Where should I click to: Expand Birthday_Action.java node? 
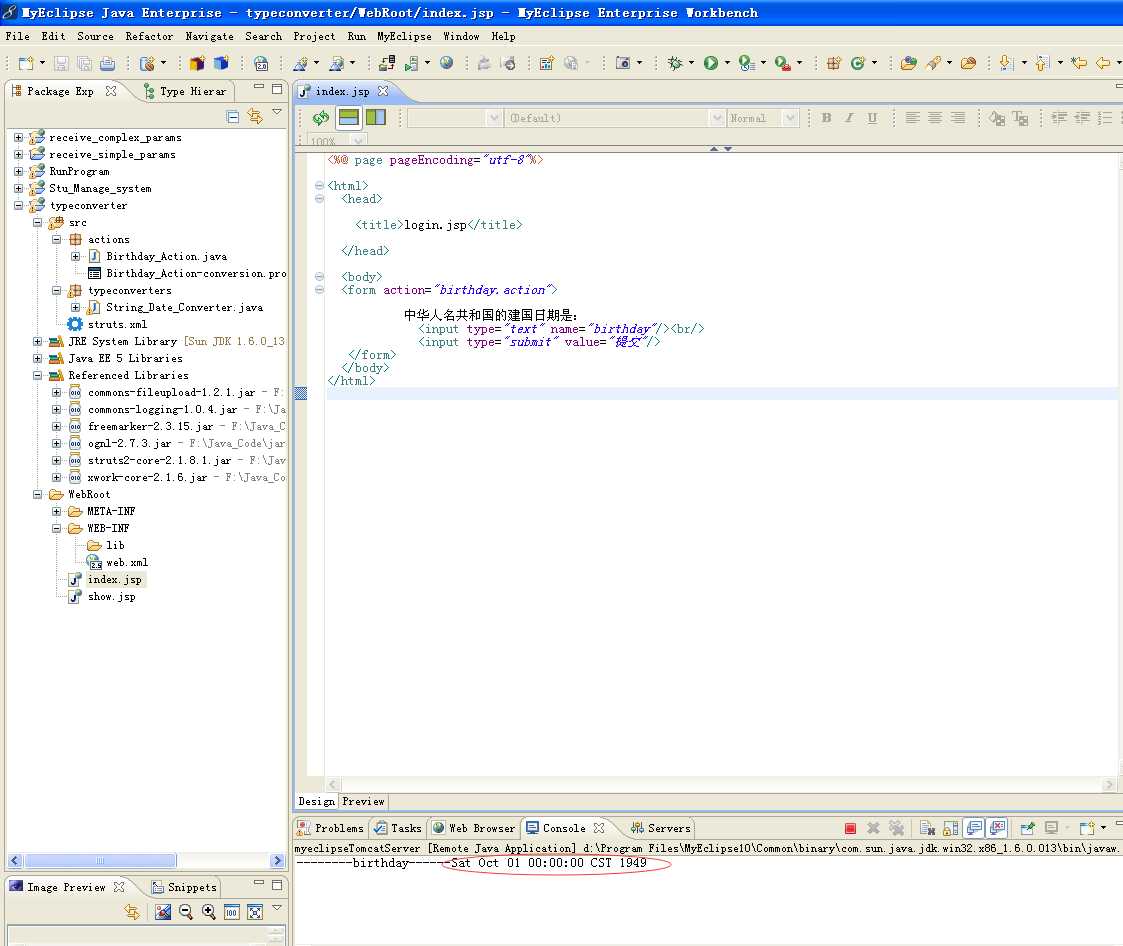coord(75,256)
